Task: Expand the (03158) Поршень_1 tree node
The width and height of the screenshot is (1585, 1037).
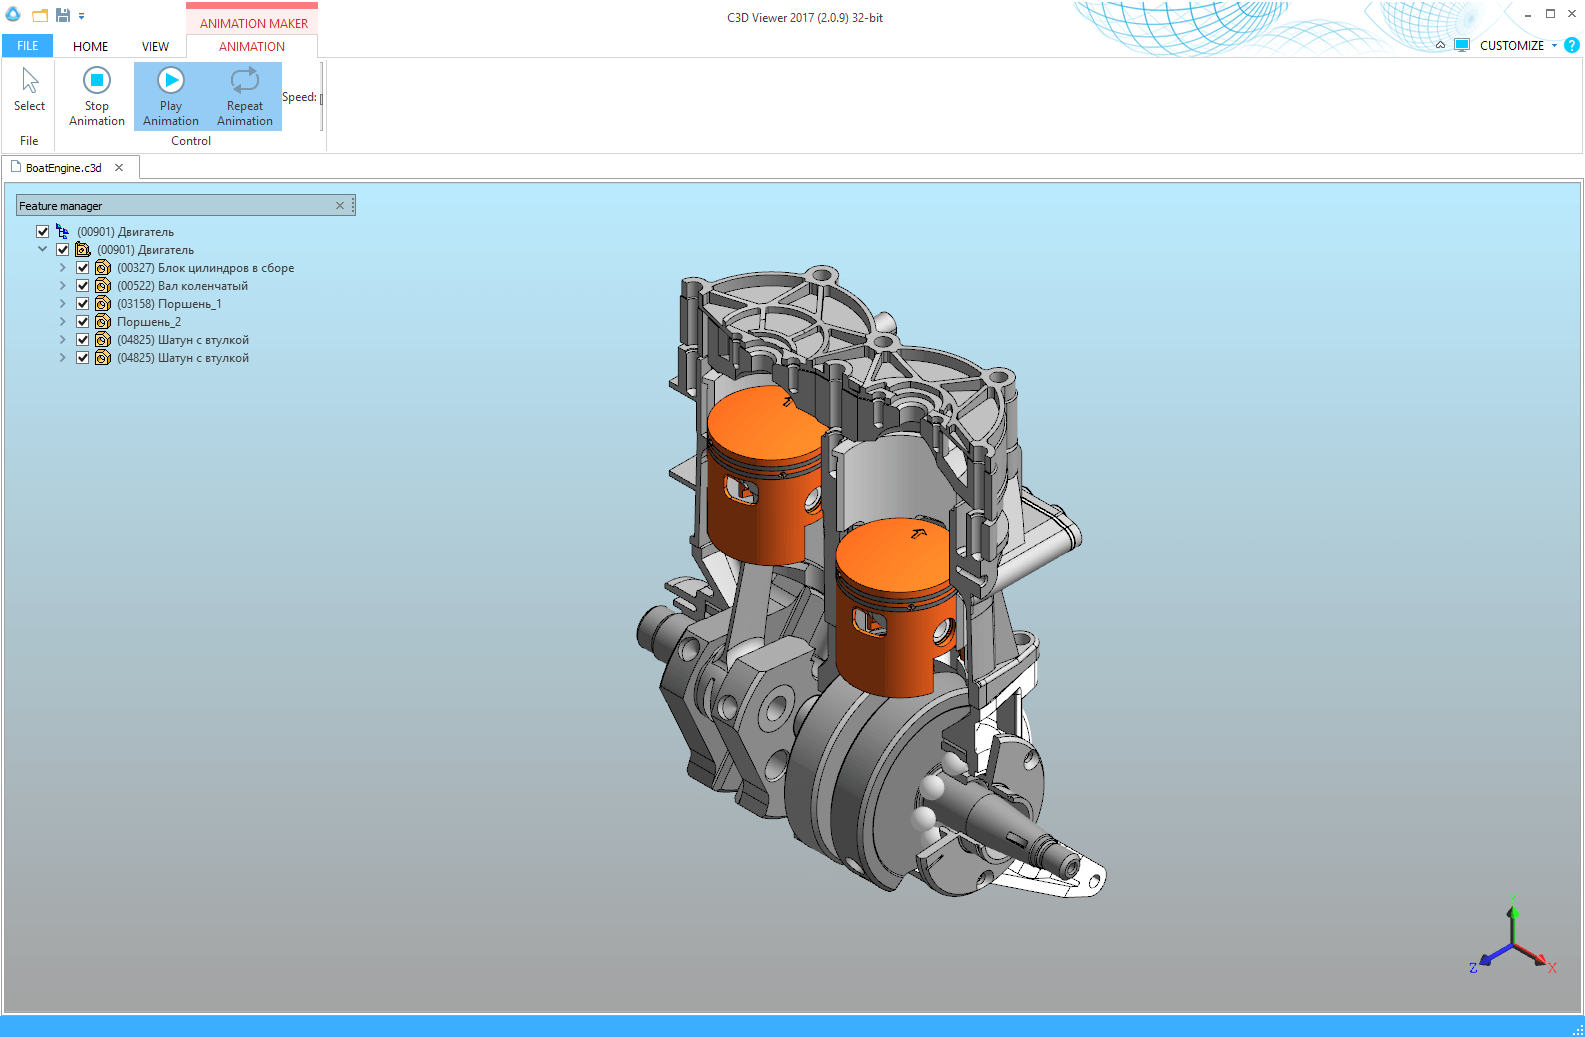Action: 62,304
